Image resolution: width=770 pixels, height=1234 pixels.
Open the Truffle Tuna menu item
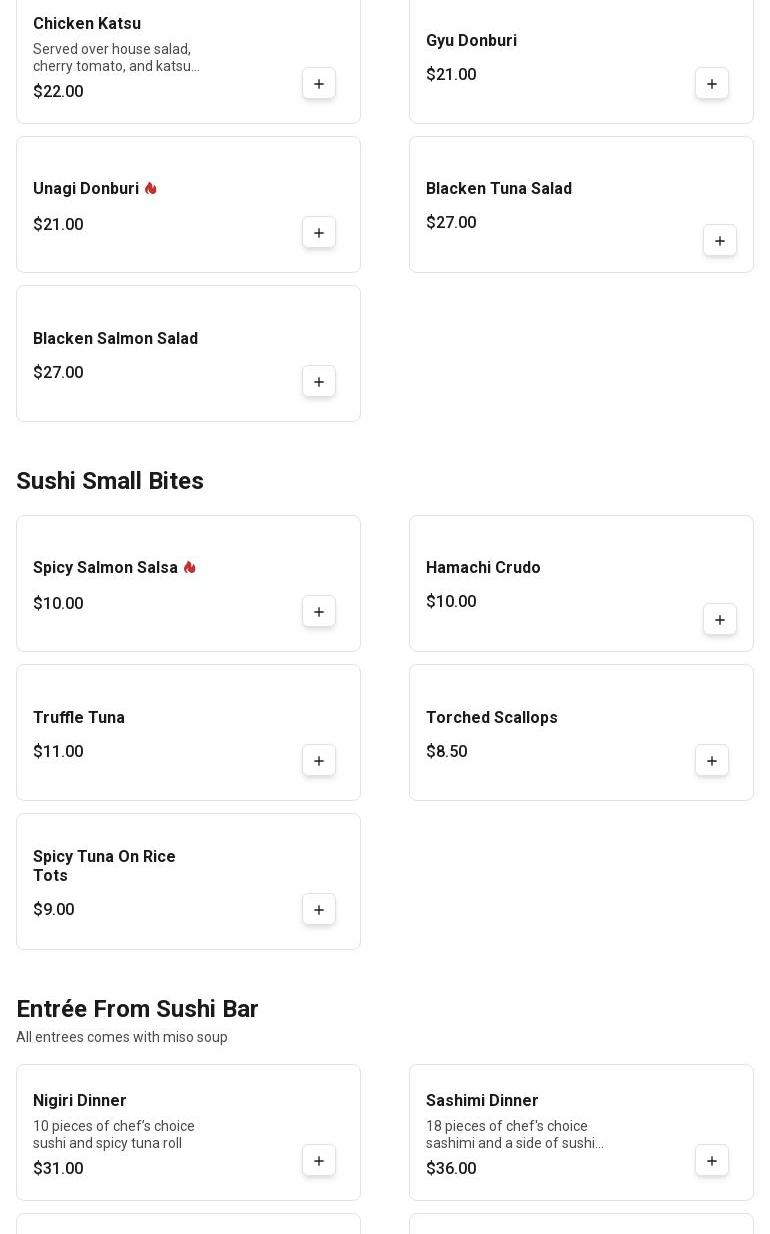pyautogui.click(x=188, y=733)
